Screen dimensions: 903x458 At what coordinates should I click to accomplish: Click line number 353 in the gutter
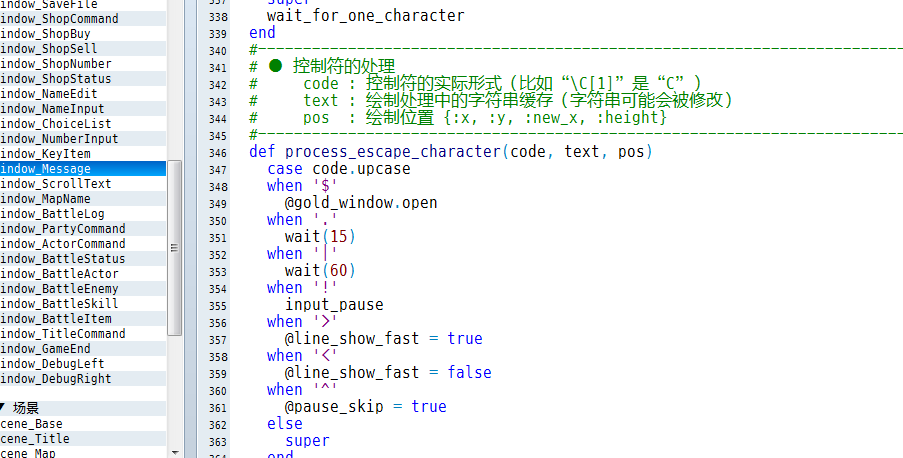218,272
